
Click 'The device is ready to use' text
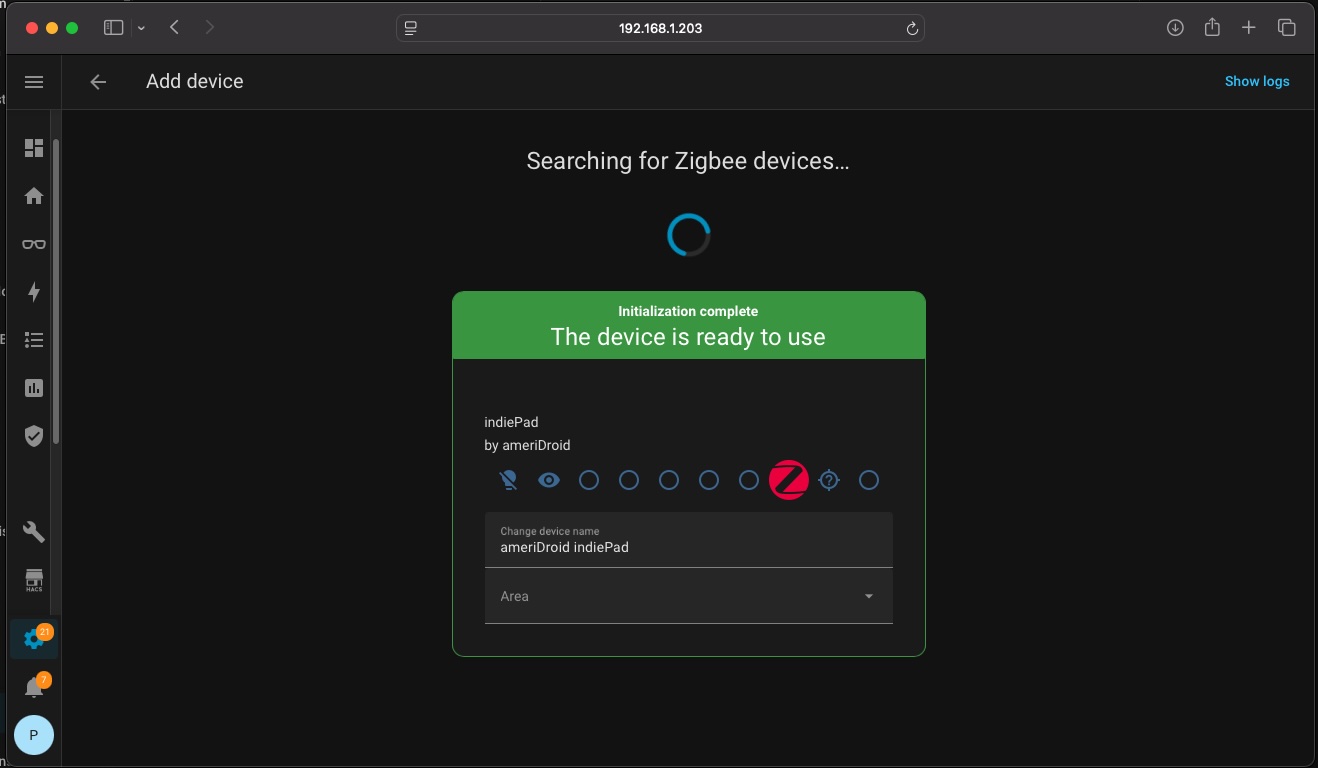(688, 337)
